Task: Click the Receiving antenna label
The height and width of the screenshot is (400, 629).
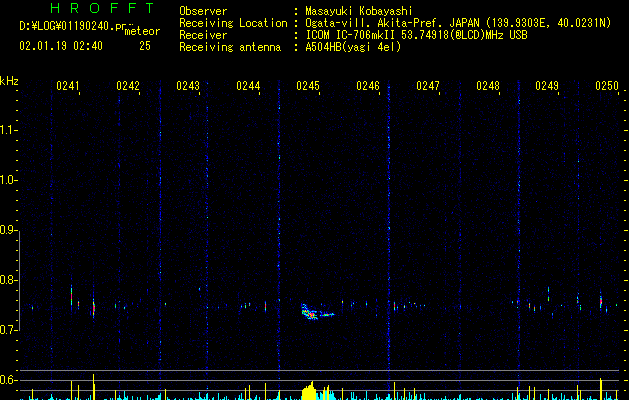Action: 230,47
